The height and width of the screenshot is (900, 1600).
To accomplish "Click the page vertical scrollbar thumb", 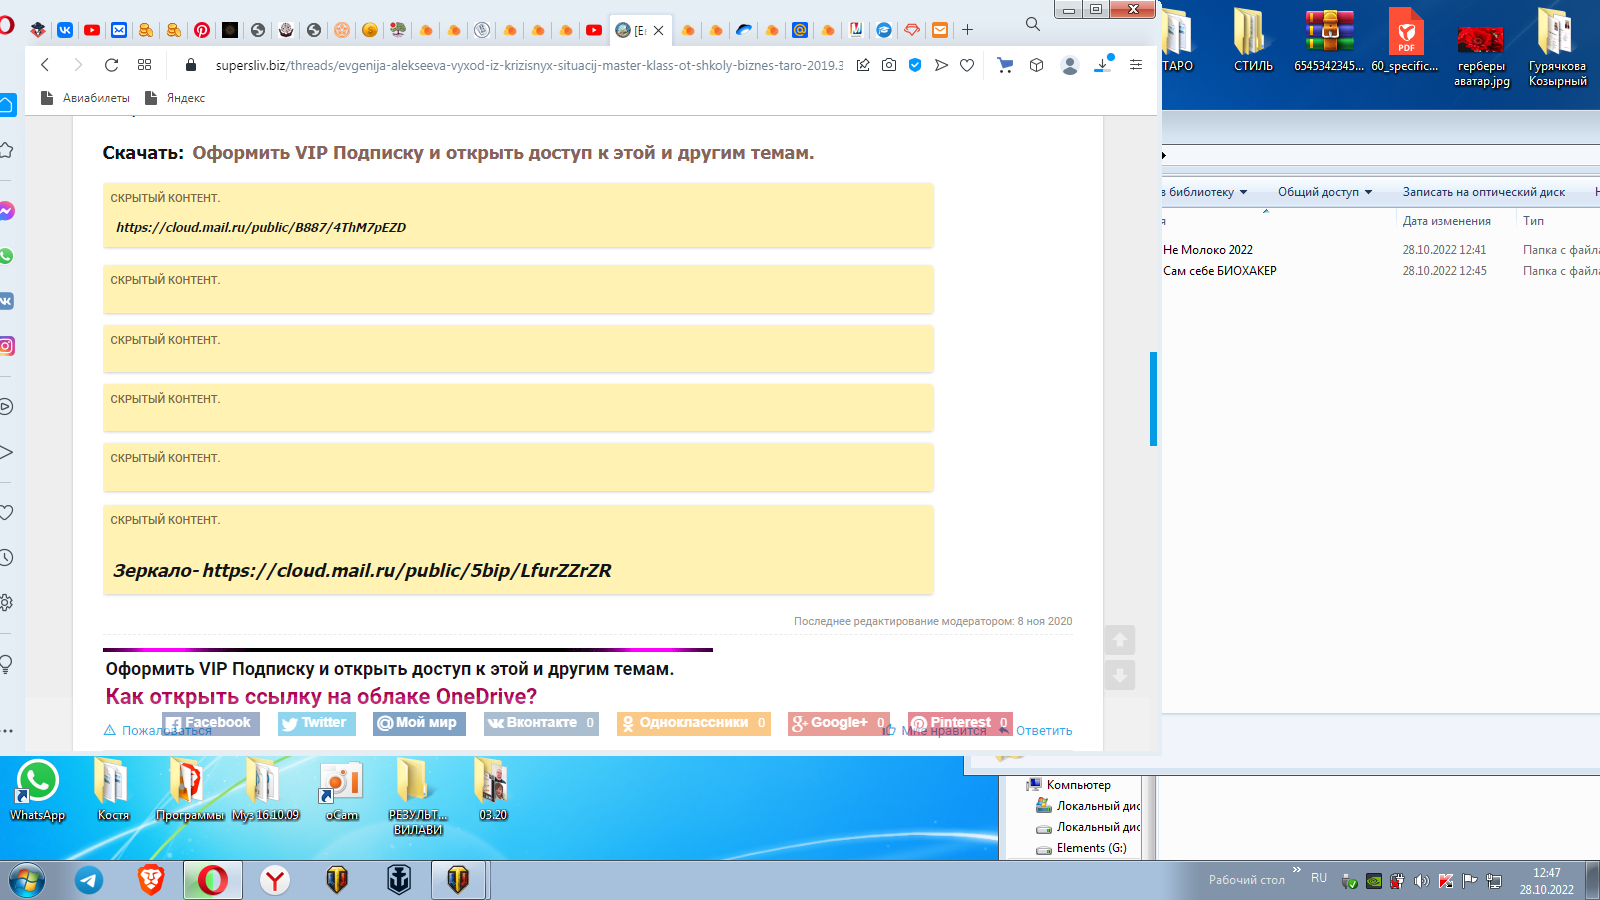I will [1153, 398].
